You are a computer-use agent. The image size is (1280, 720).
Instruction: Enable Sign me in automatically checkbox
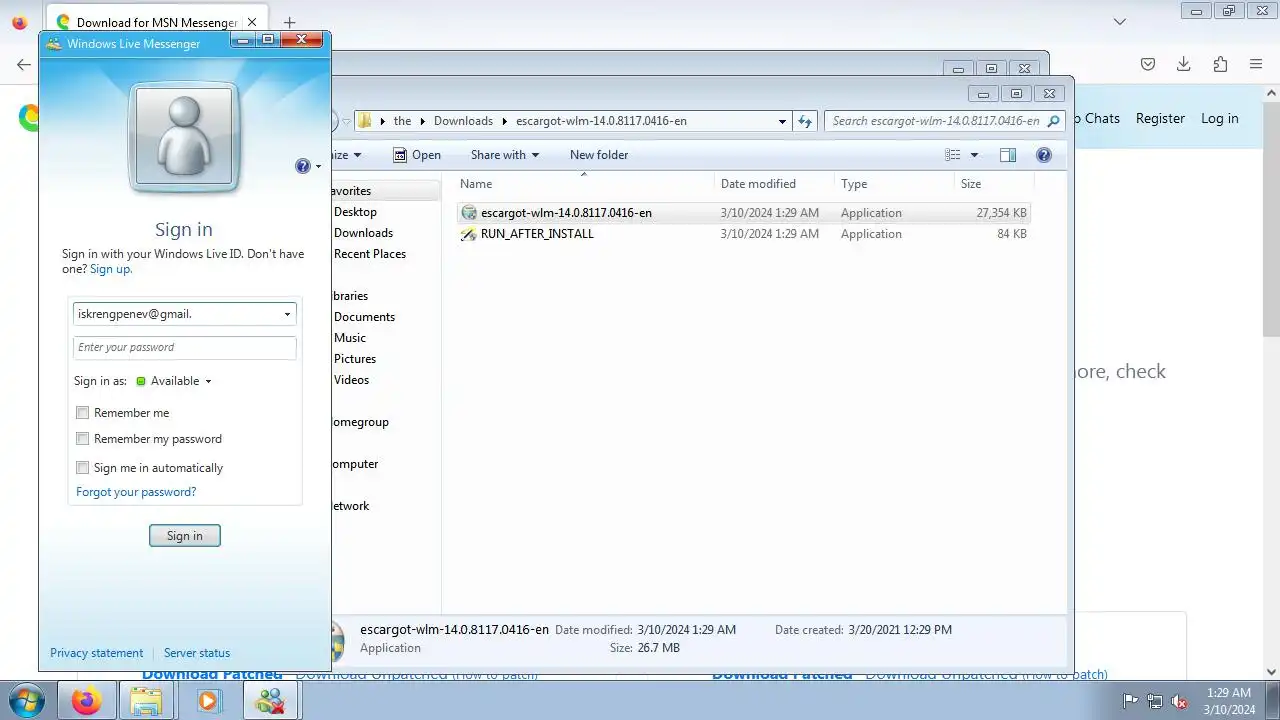[x=83, y=468]
